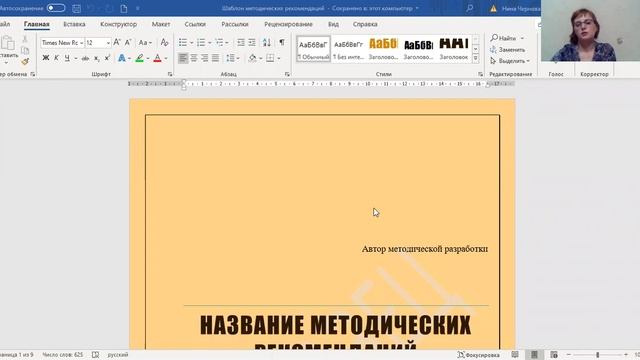The width and height of the screenshot is (640, 360).
Task: Justify paragraph text
Action: (215, 58)
